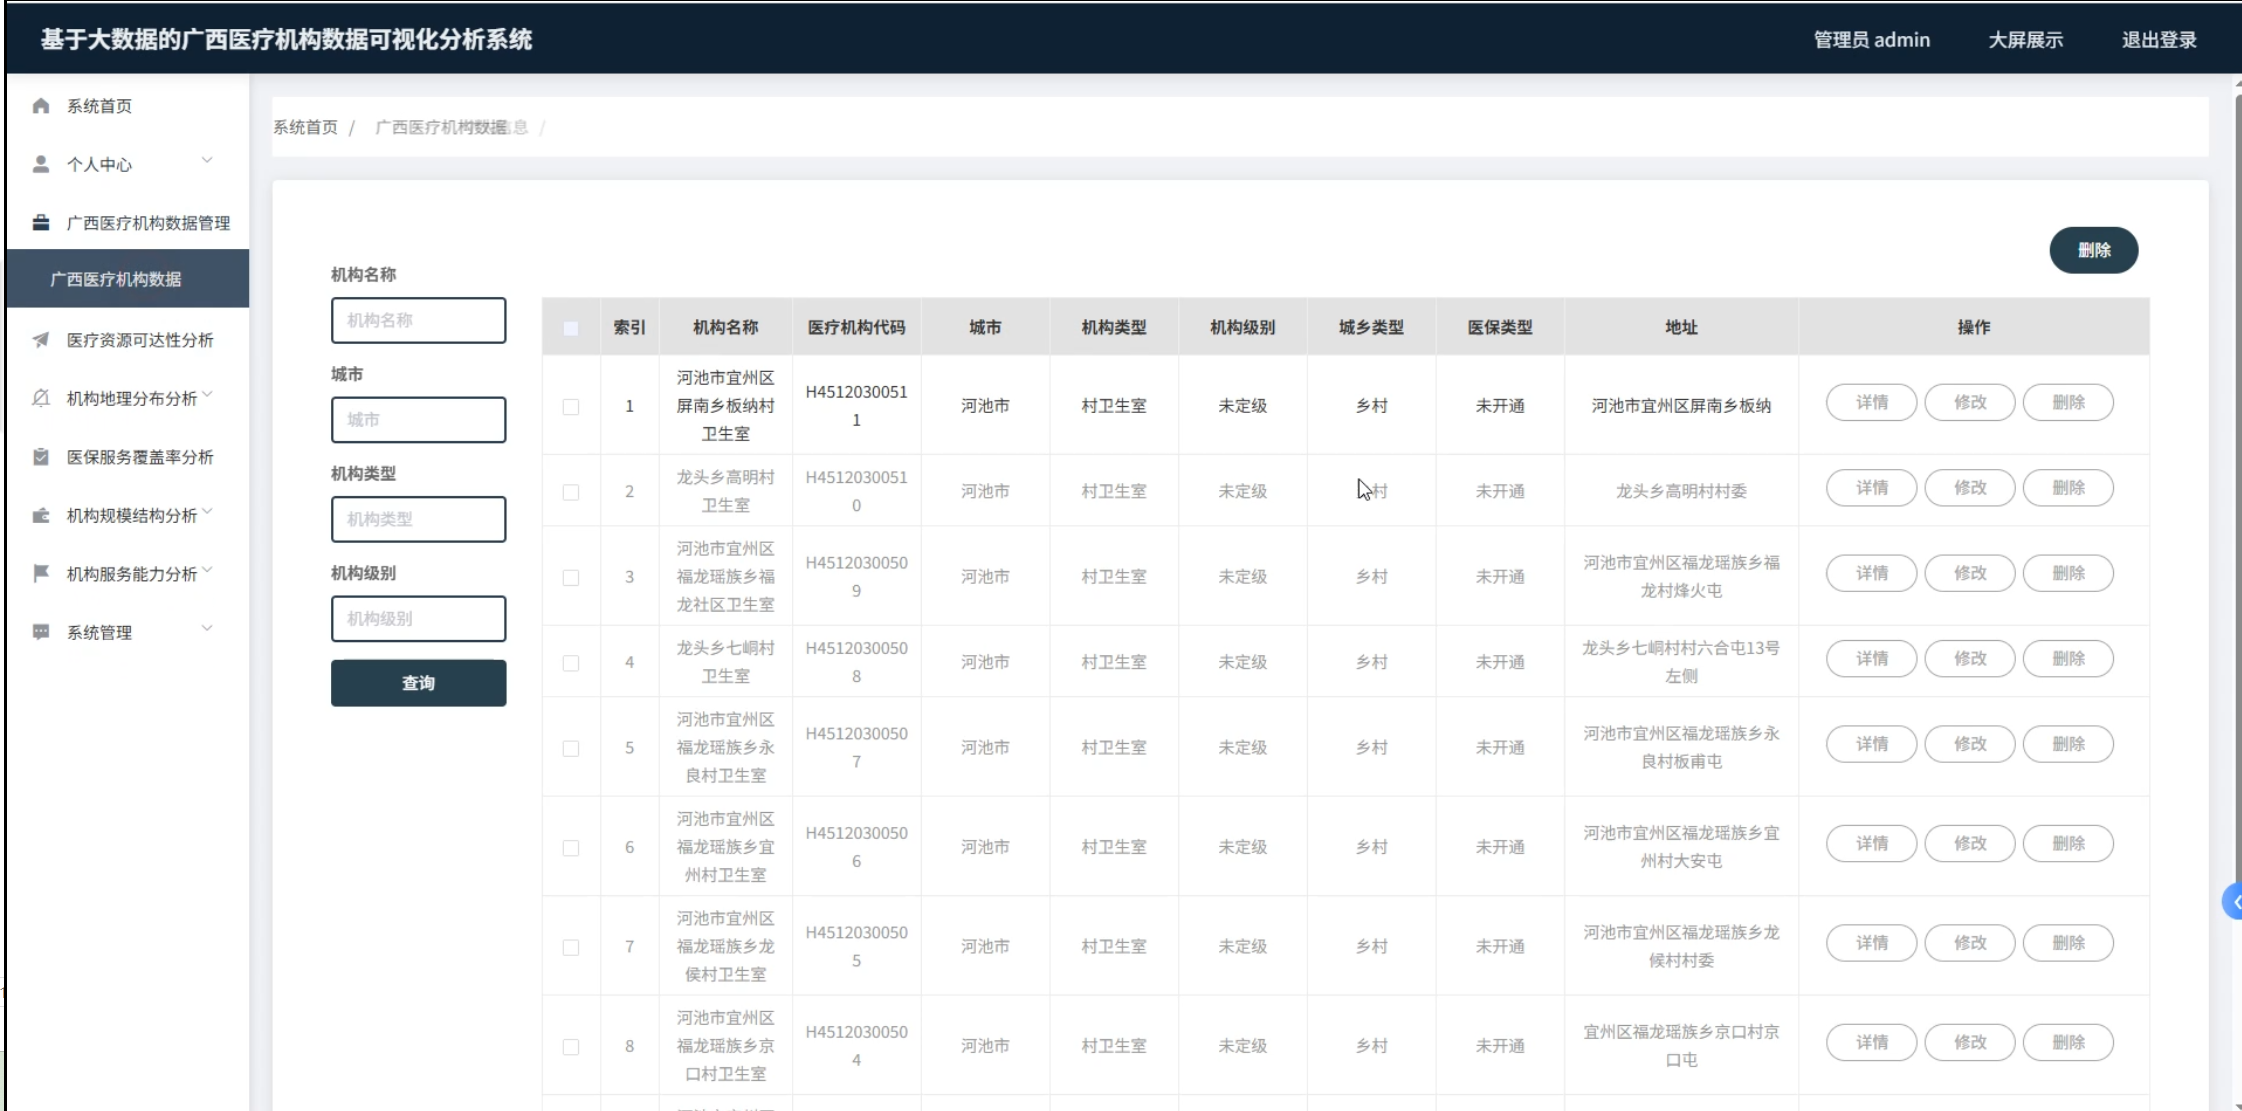Click the 管理员 admin label
The image size is (2242, 1111).
pyautogui.click(x=1871, y=40)
